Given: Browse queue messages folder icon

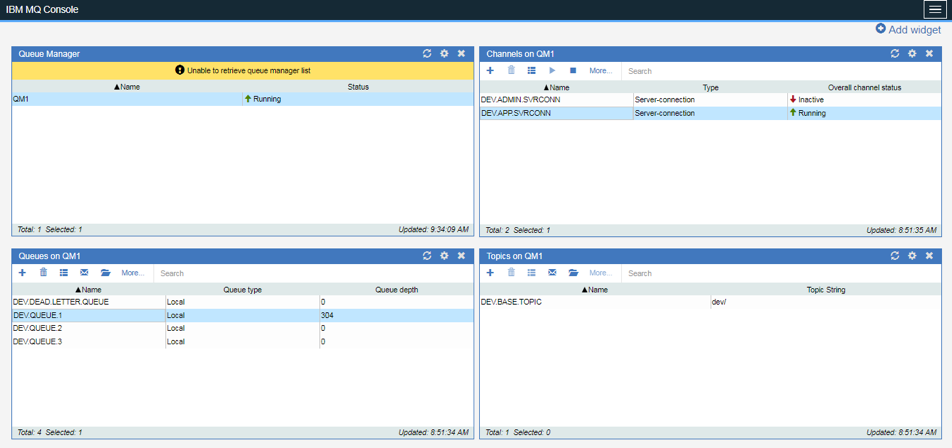Looking at the screenshot, I should coord(105,273).
